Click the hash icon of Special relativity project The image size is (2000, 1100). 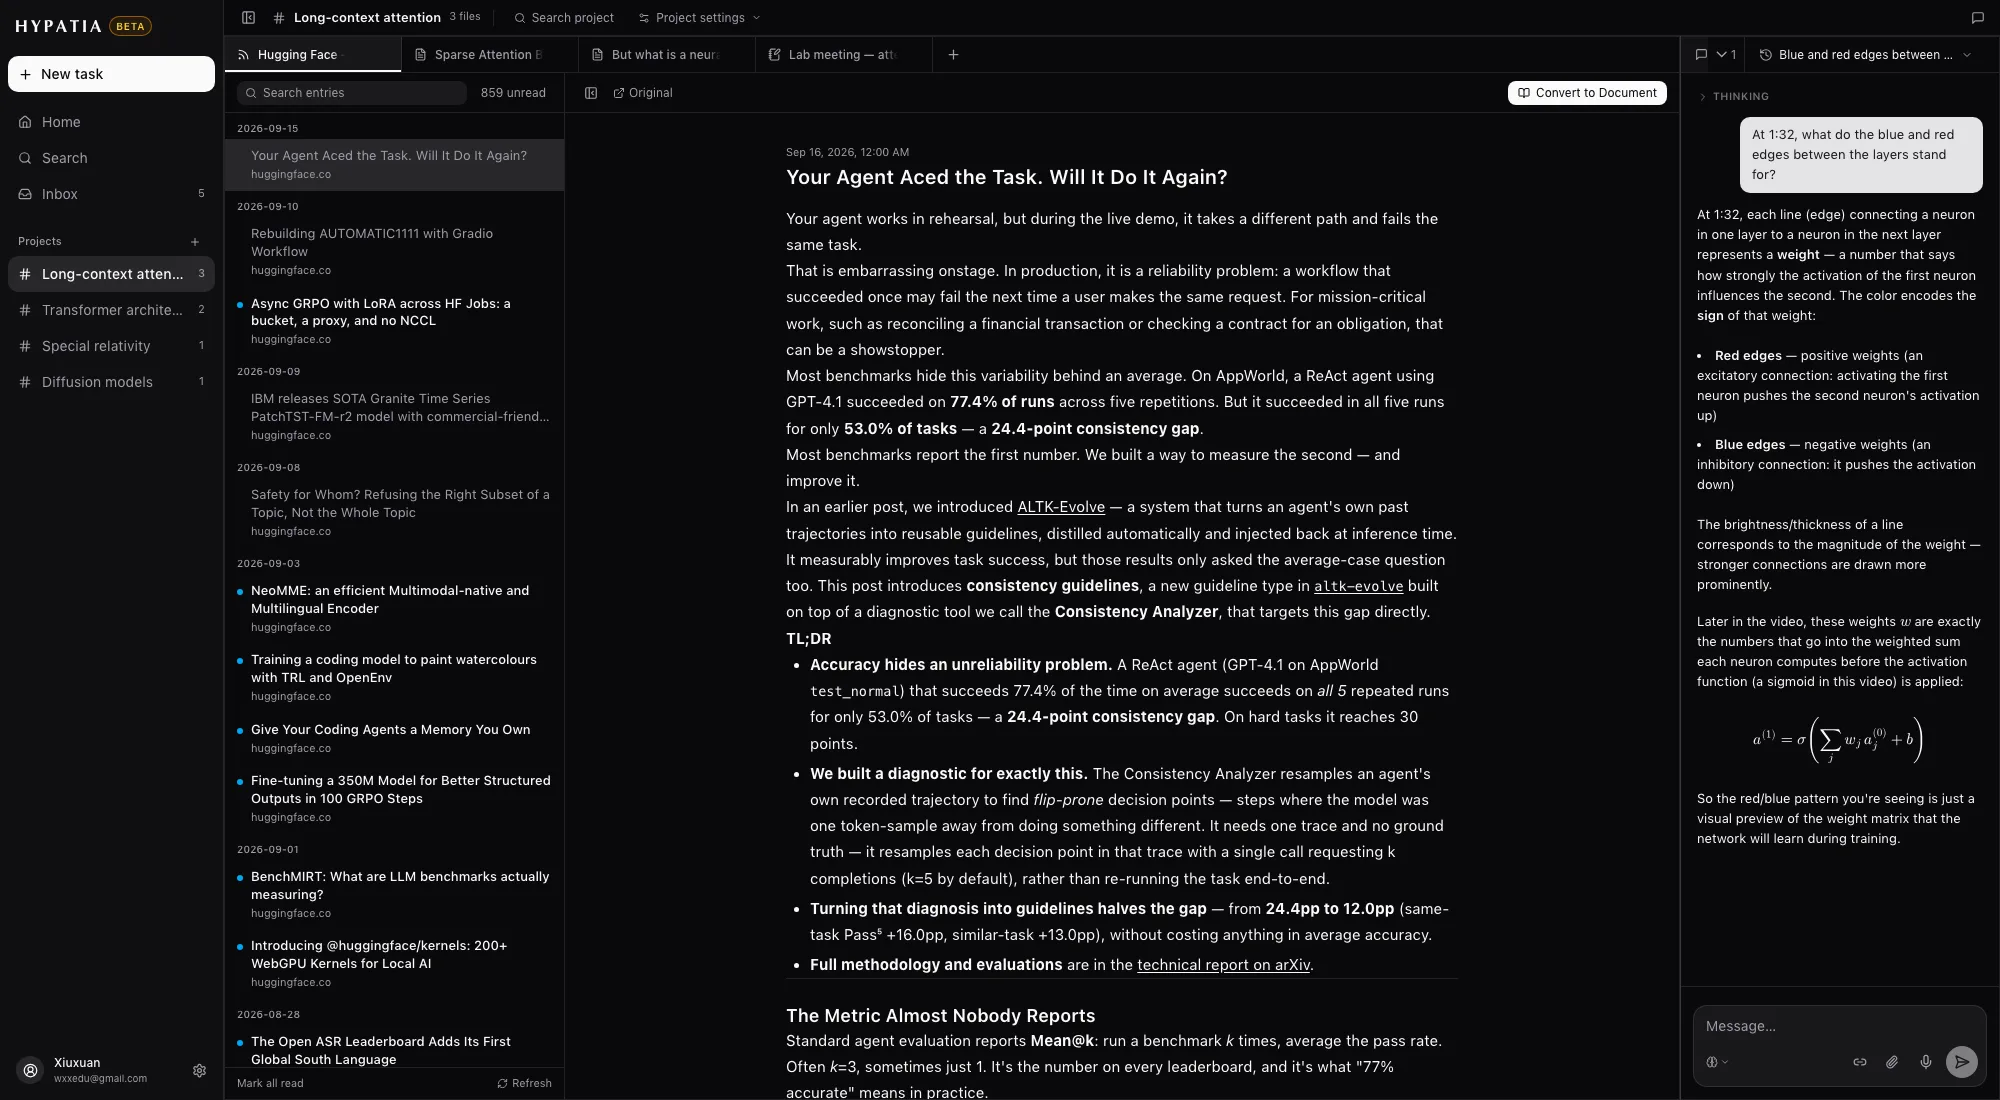25,346
